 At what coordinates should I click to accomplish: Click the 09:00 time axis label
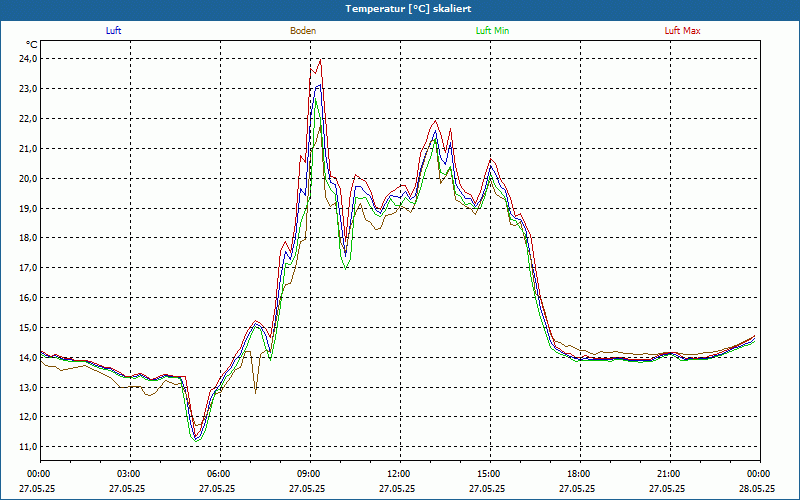(x=311, y=474)
